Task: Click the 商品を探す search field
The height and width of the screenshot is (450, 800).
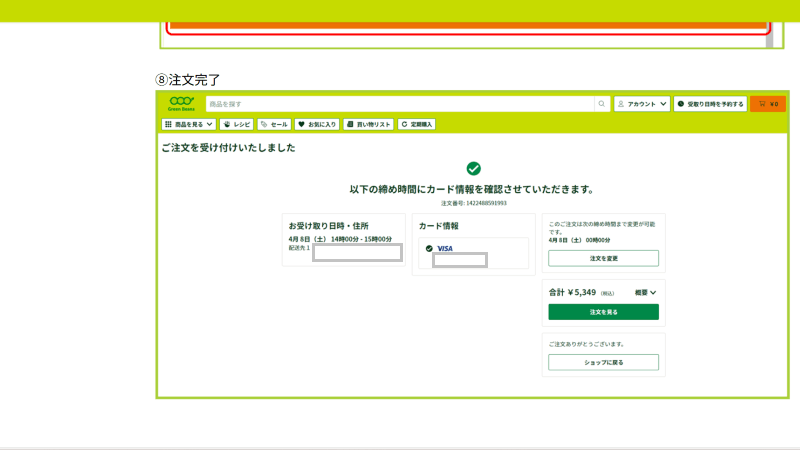Action: pos(400,104)
